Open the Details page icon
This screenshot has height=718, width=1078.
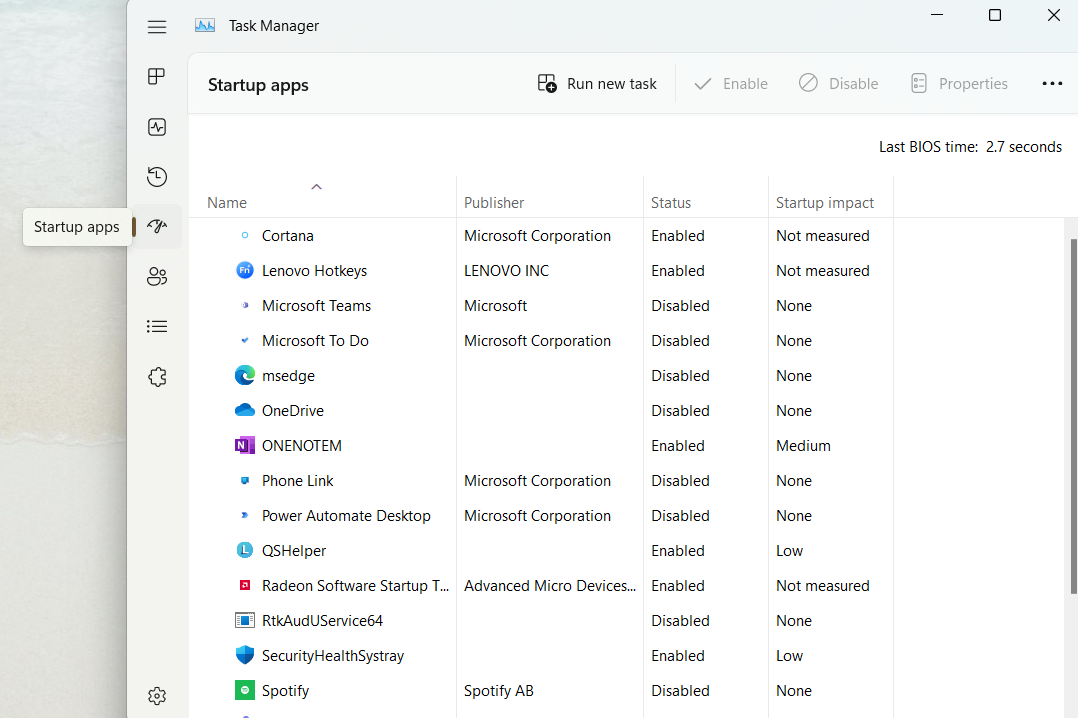click(x=157, y=326)
